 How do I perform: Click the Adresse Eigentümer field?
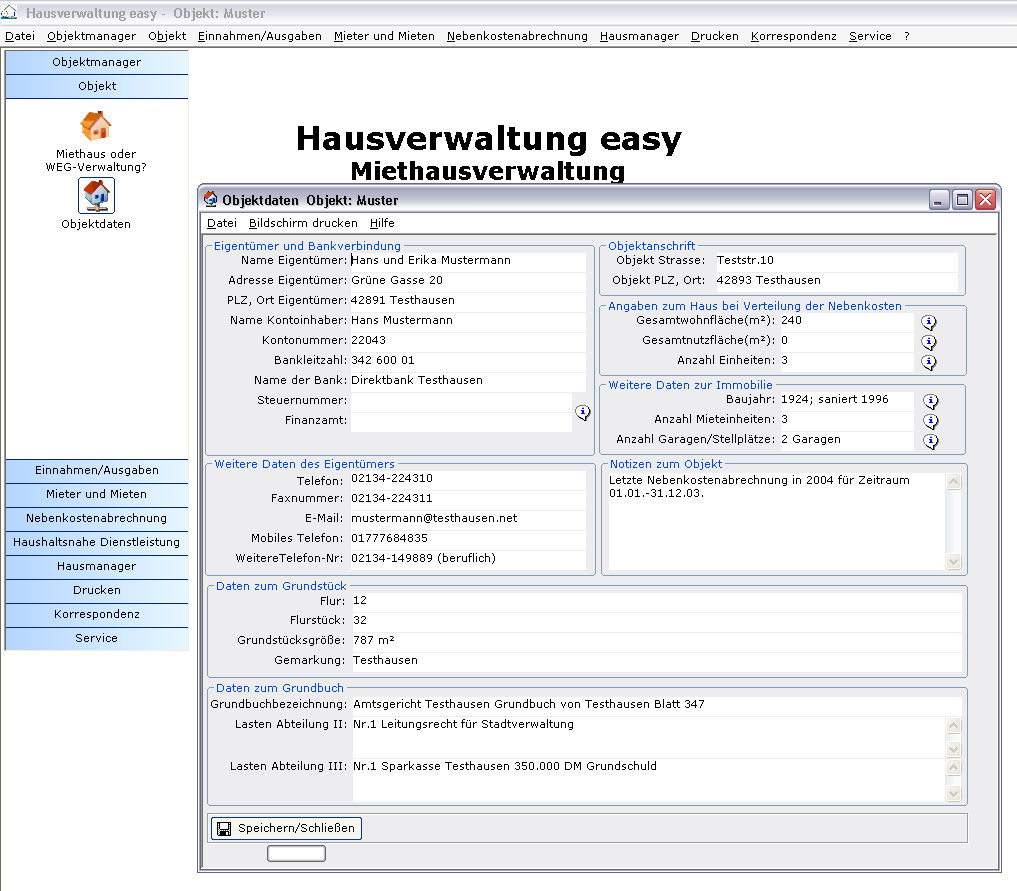coord(468,281)
